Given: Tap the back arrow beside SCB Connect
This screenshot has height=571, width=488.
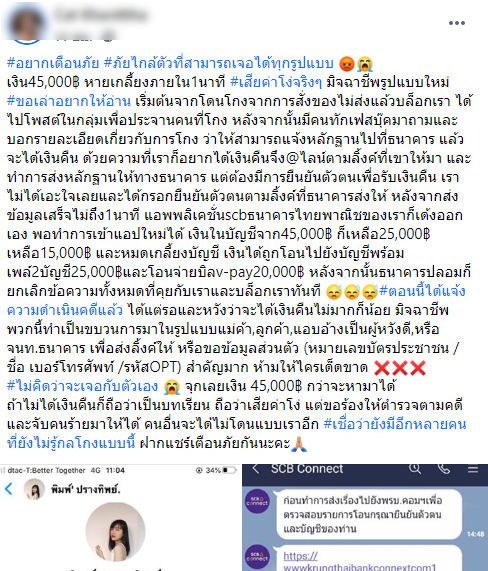Looking at the screenshot, I should click(256, 469).
